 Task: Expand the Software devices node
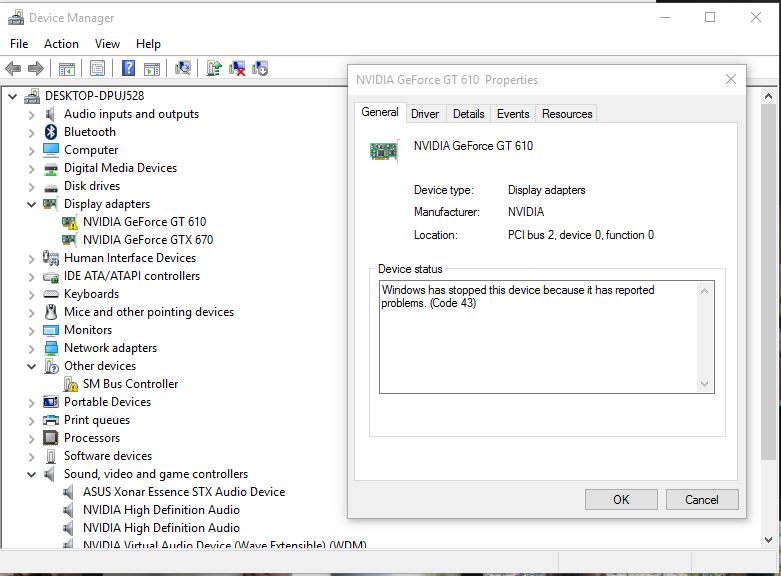point(31,456)
